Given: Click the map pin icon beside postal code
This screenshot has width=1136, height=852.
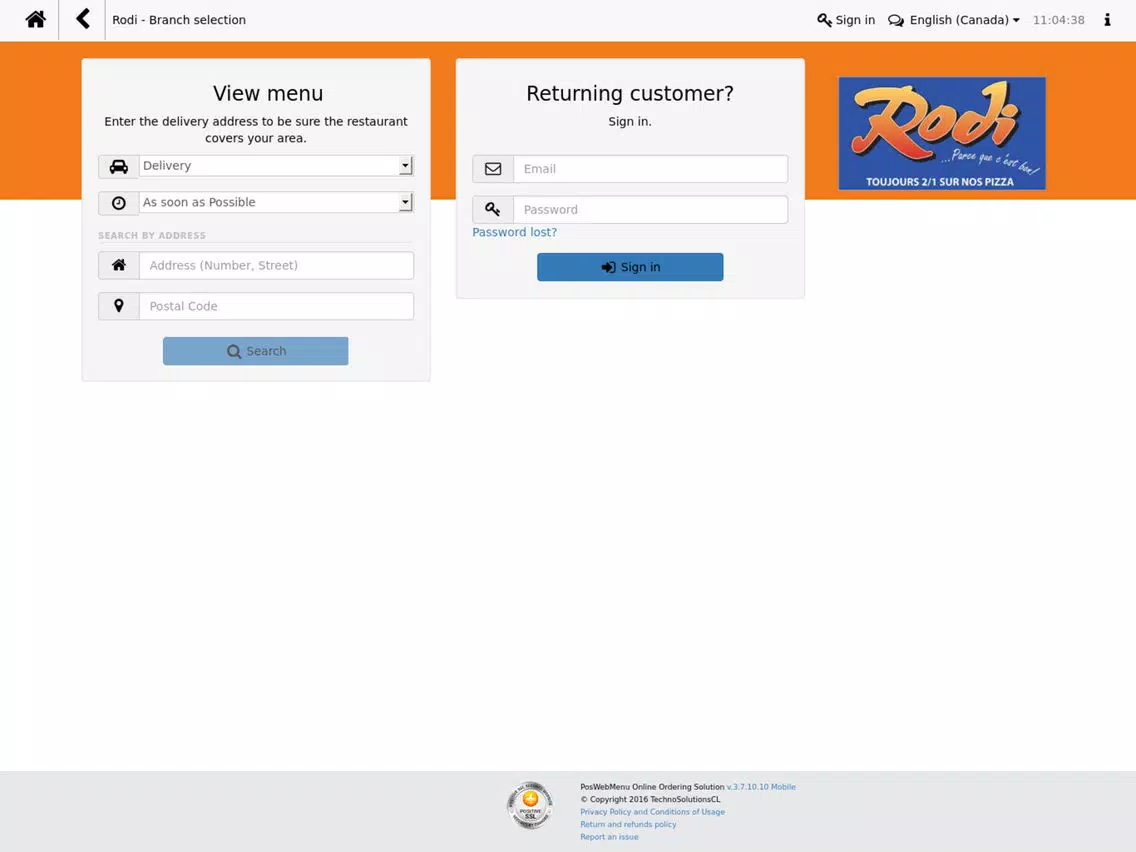Looking at the screenshot, I should point(119,306).
